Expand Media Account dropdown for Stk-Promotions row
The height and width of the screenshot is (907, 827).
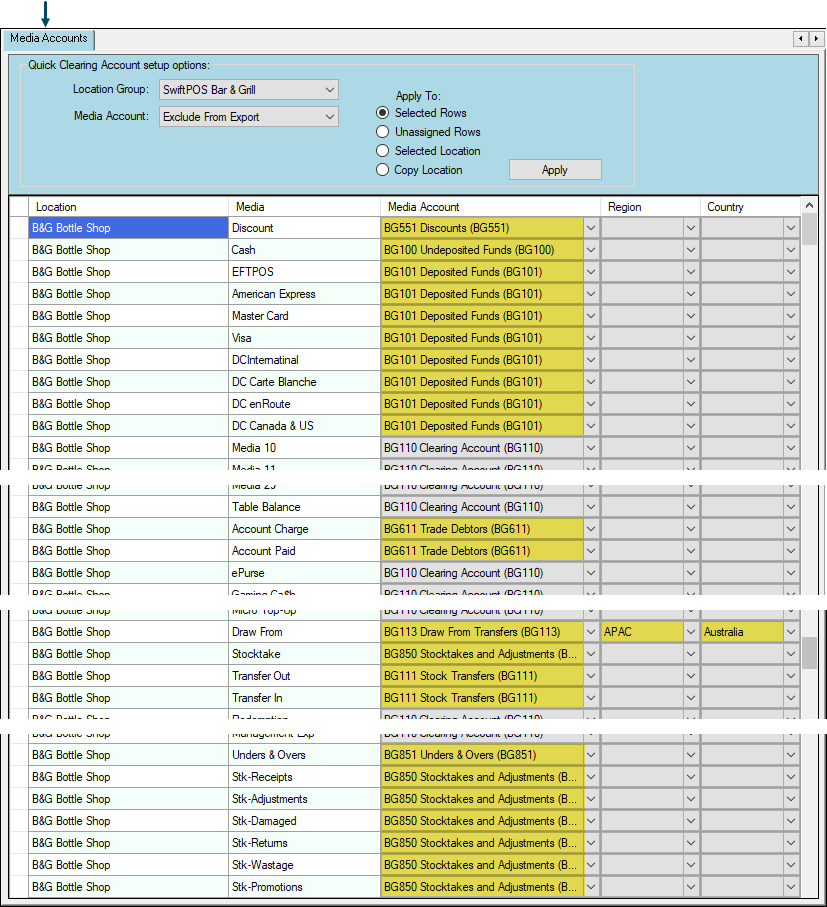point(591,887)
